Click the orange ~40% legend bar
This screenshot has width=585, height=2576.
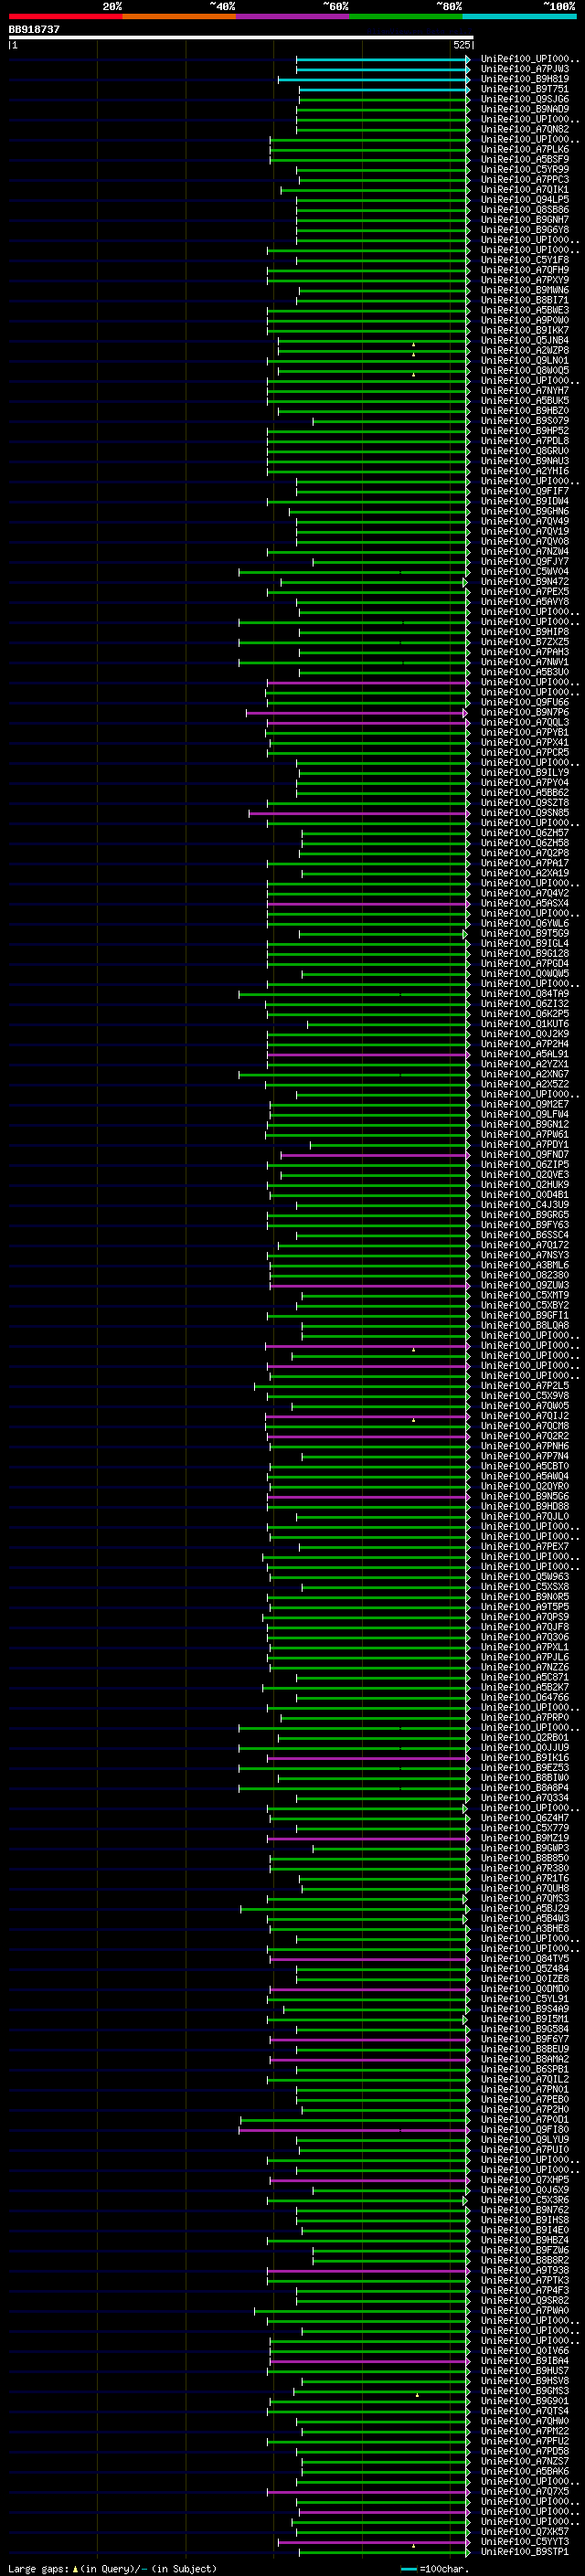[179, 16]
